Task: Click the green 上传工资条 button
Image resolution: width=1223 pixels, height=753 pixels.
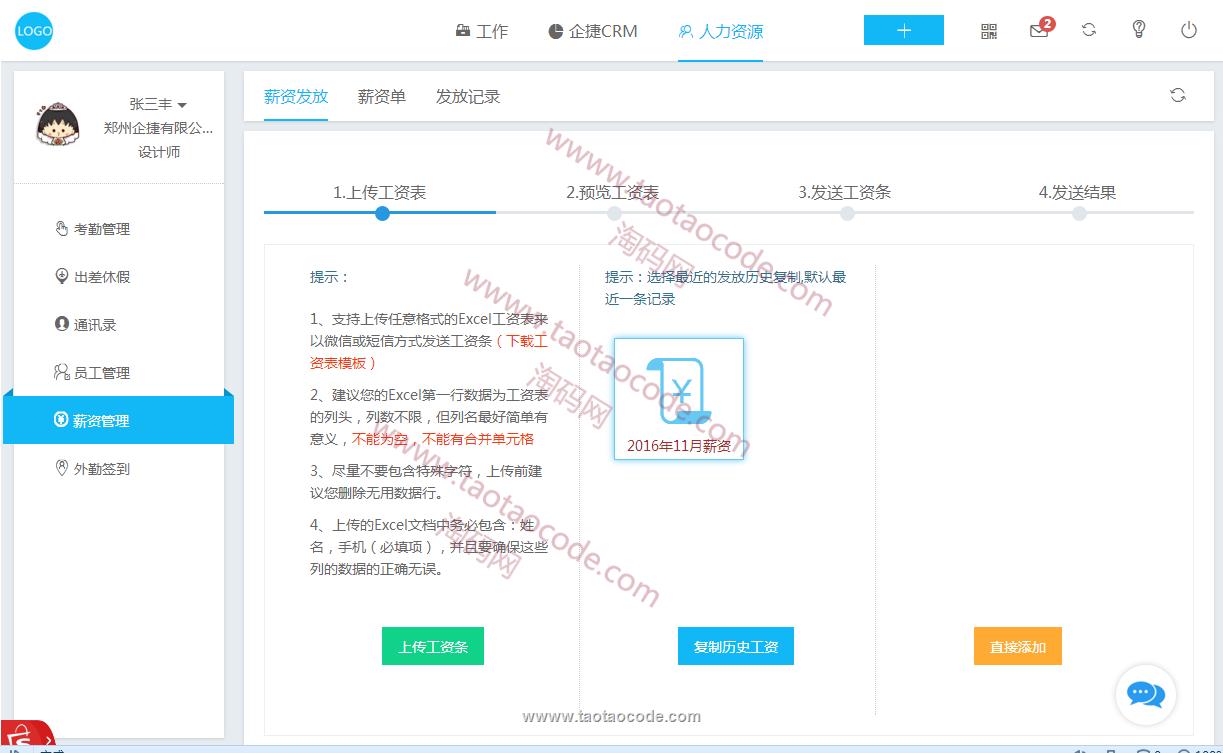Action: [x=433, y=646]
